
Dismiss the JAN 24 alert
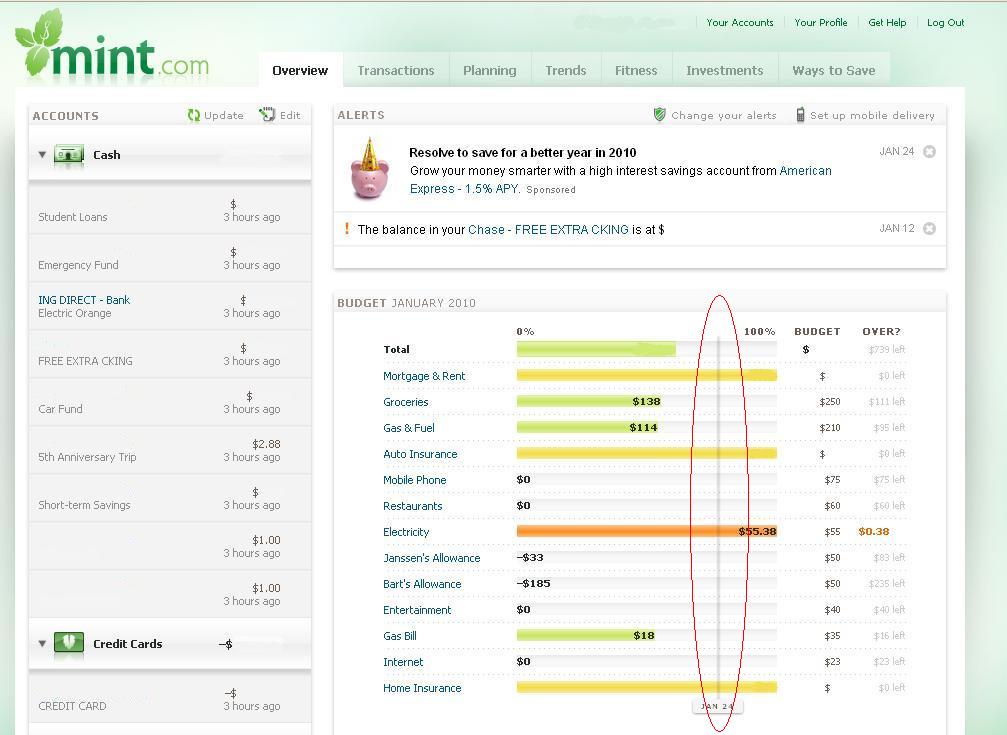point(929,152)
